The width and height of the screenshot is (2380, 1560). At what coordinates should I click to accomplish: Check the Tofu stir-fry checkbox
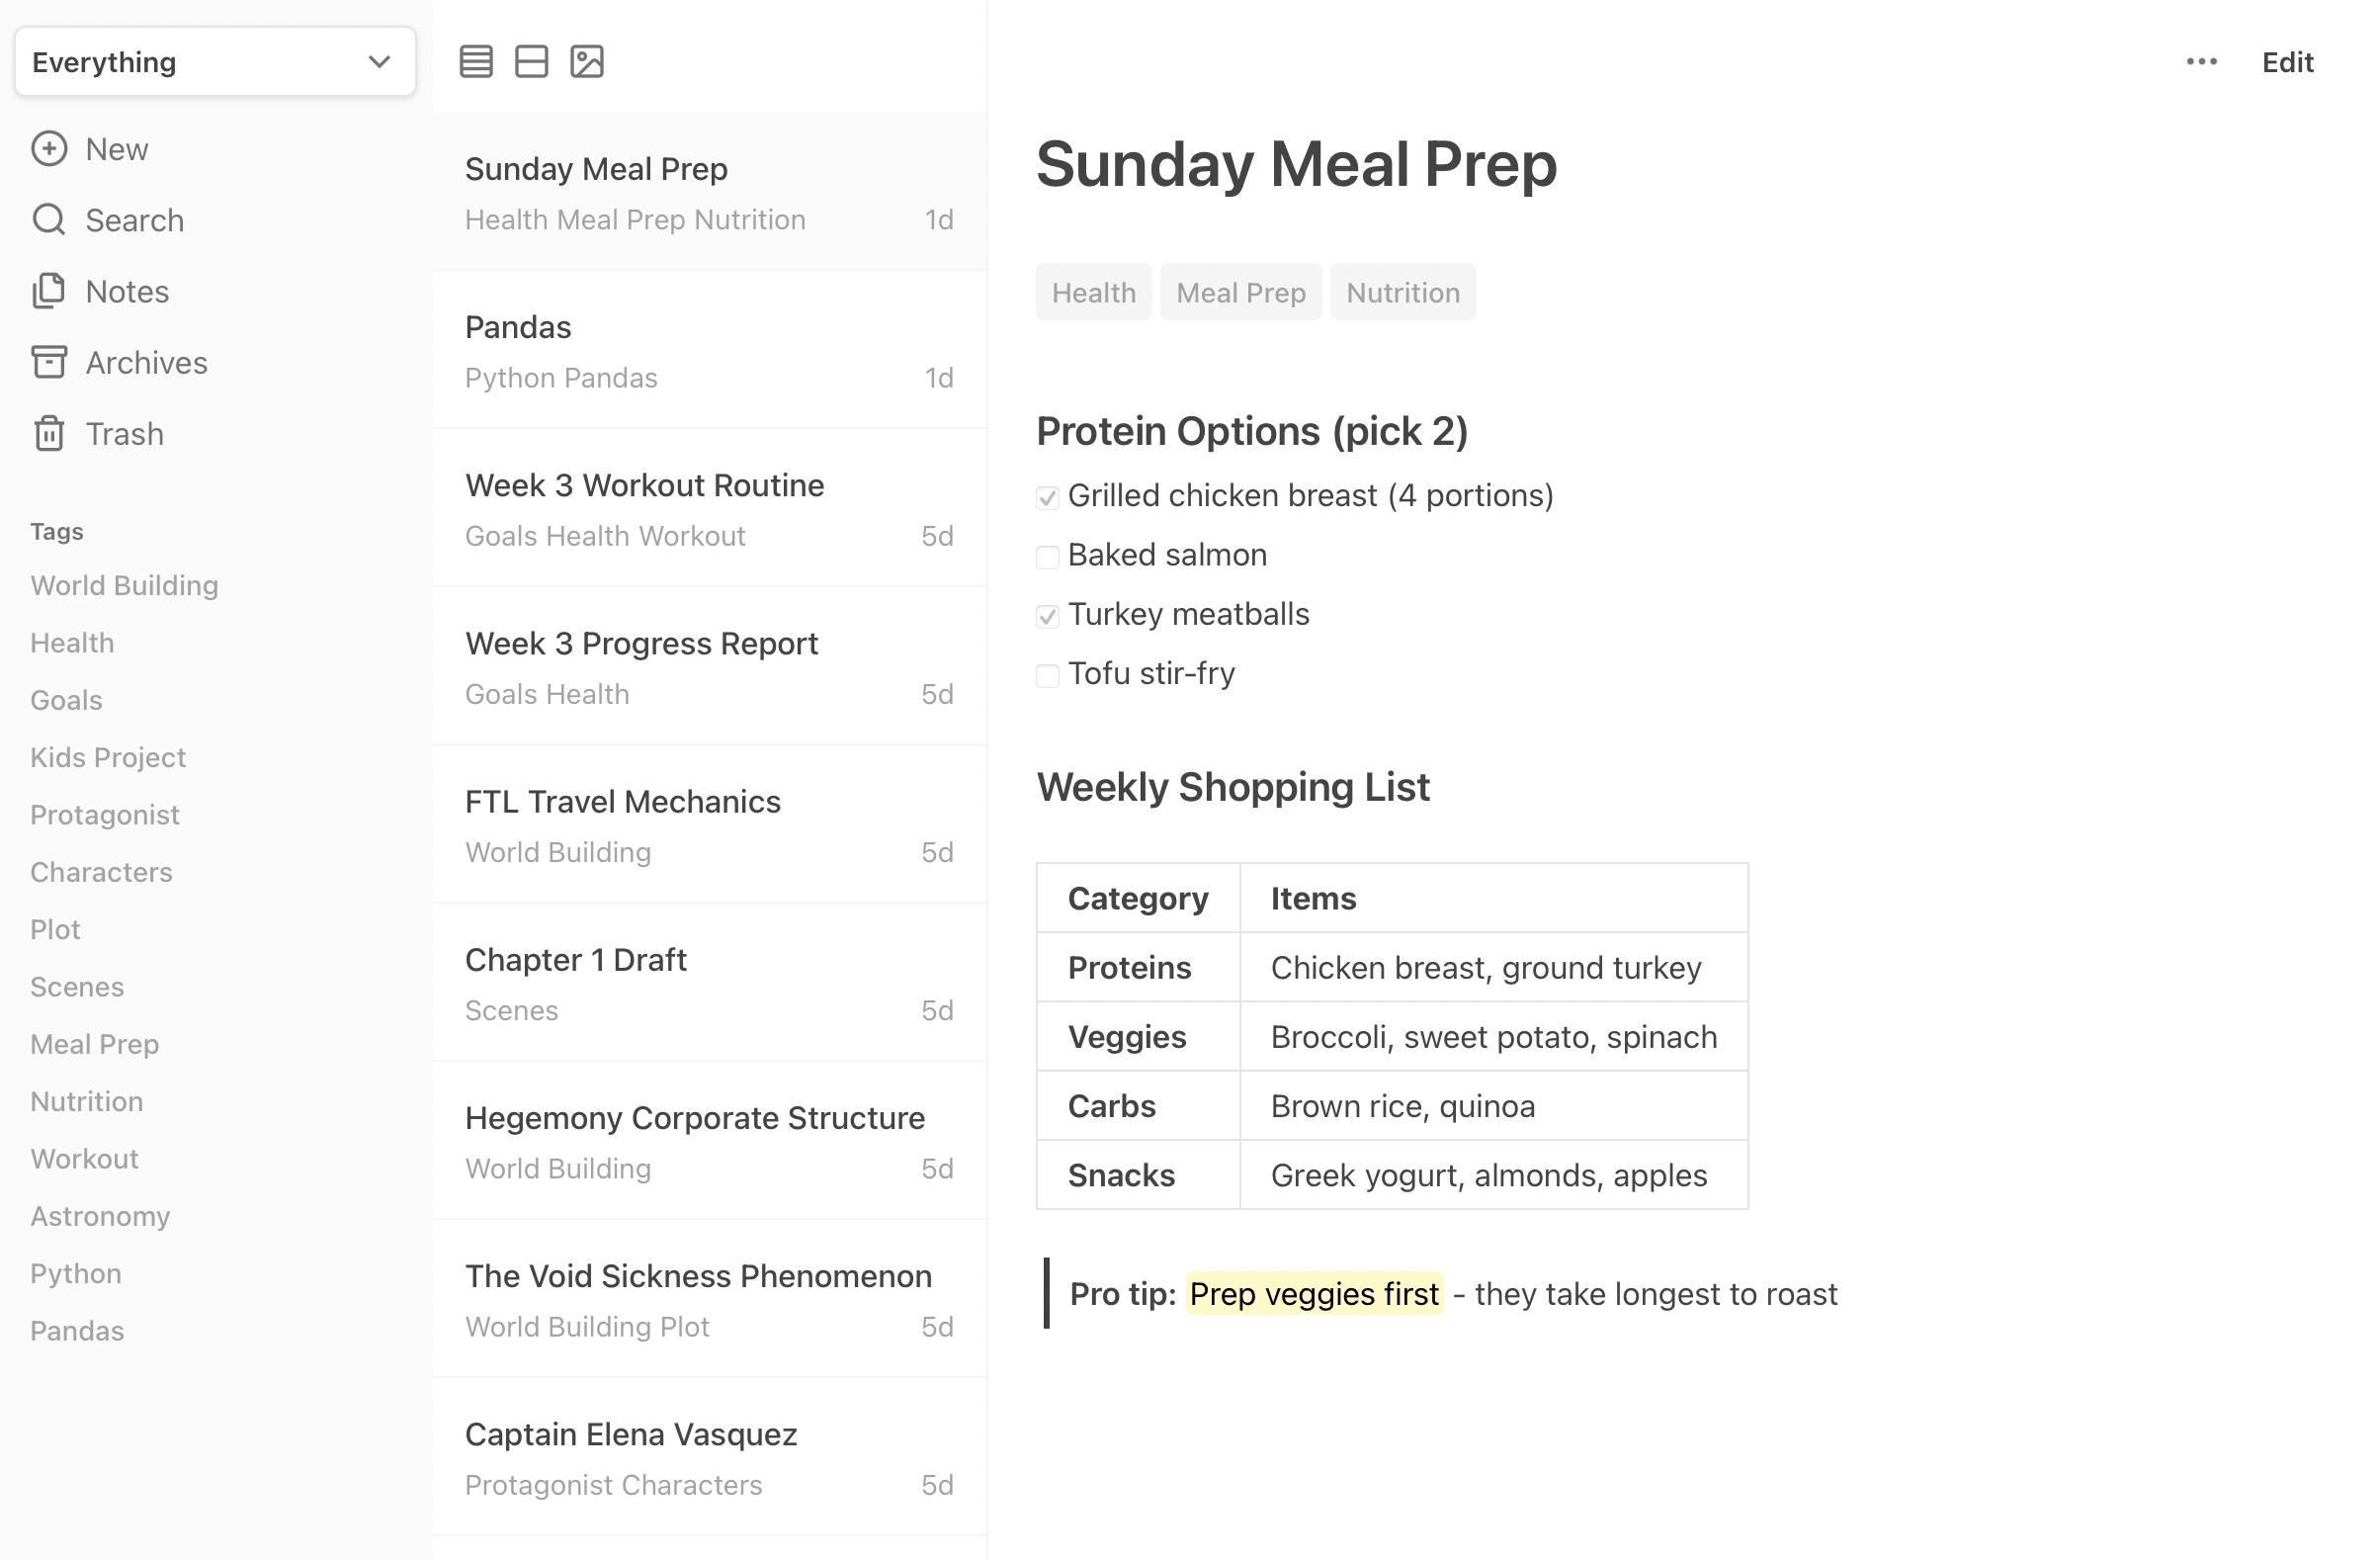1047,676
